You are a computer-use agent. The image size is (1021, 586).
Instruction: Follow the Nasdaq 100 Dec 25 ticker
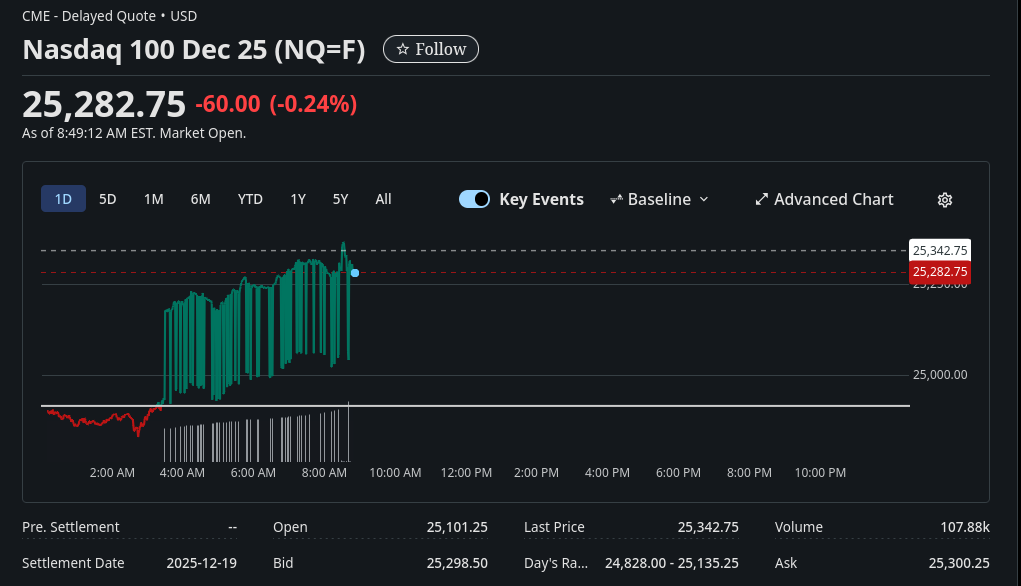pos(431,49)
